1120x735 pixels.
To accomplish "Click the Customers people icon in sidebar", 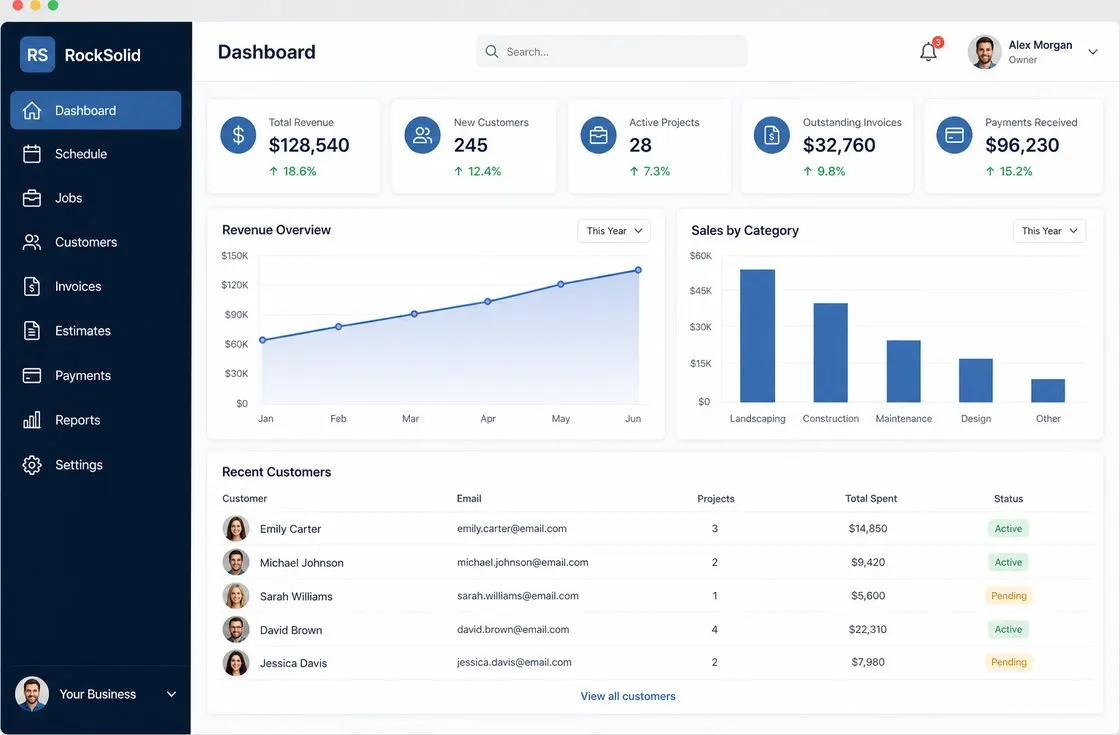I will coord(31,242).
